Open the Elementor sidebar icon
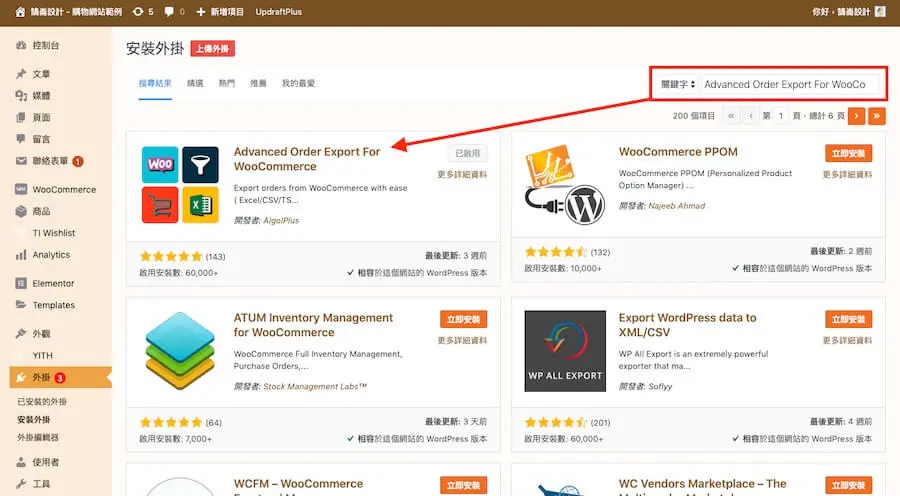900x496 pixels. [x=21, y=283]
